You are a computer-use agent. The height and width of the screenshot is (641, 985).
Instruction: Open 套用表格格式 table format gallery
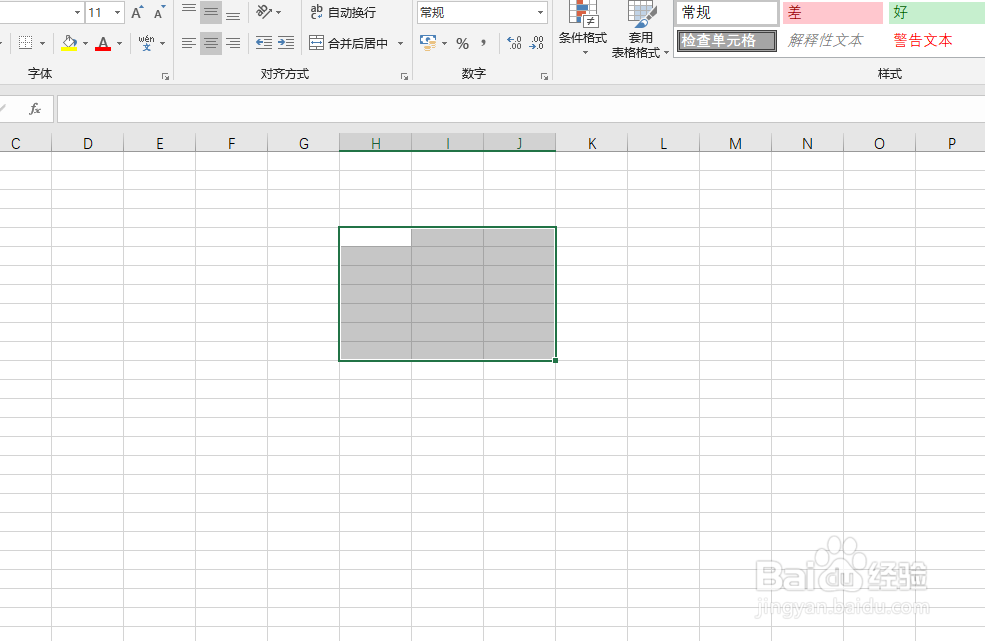pos(640,30)
